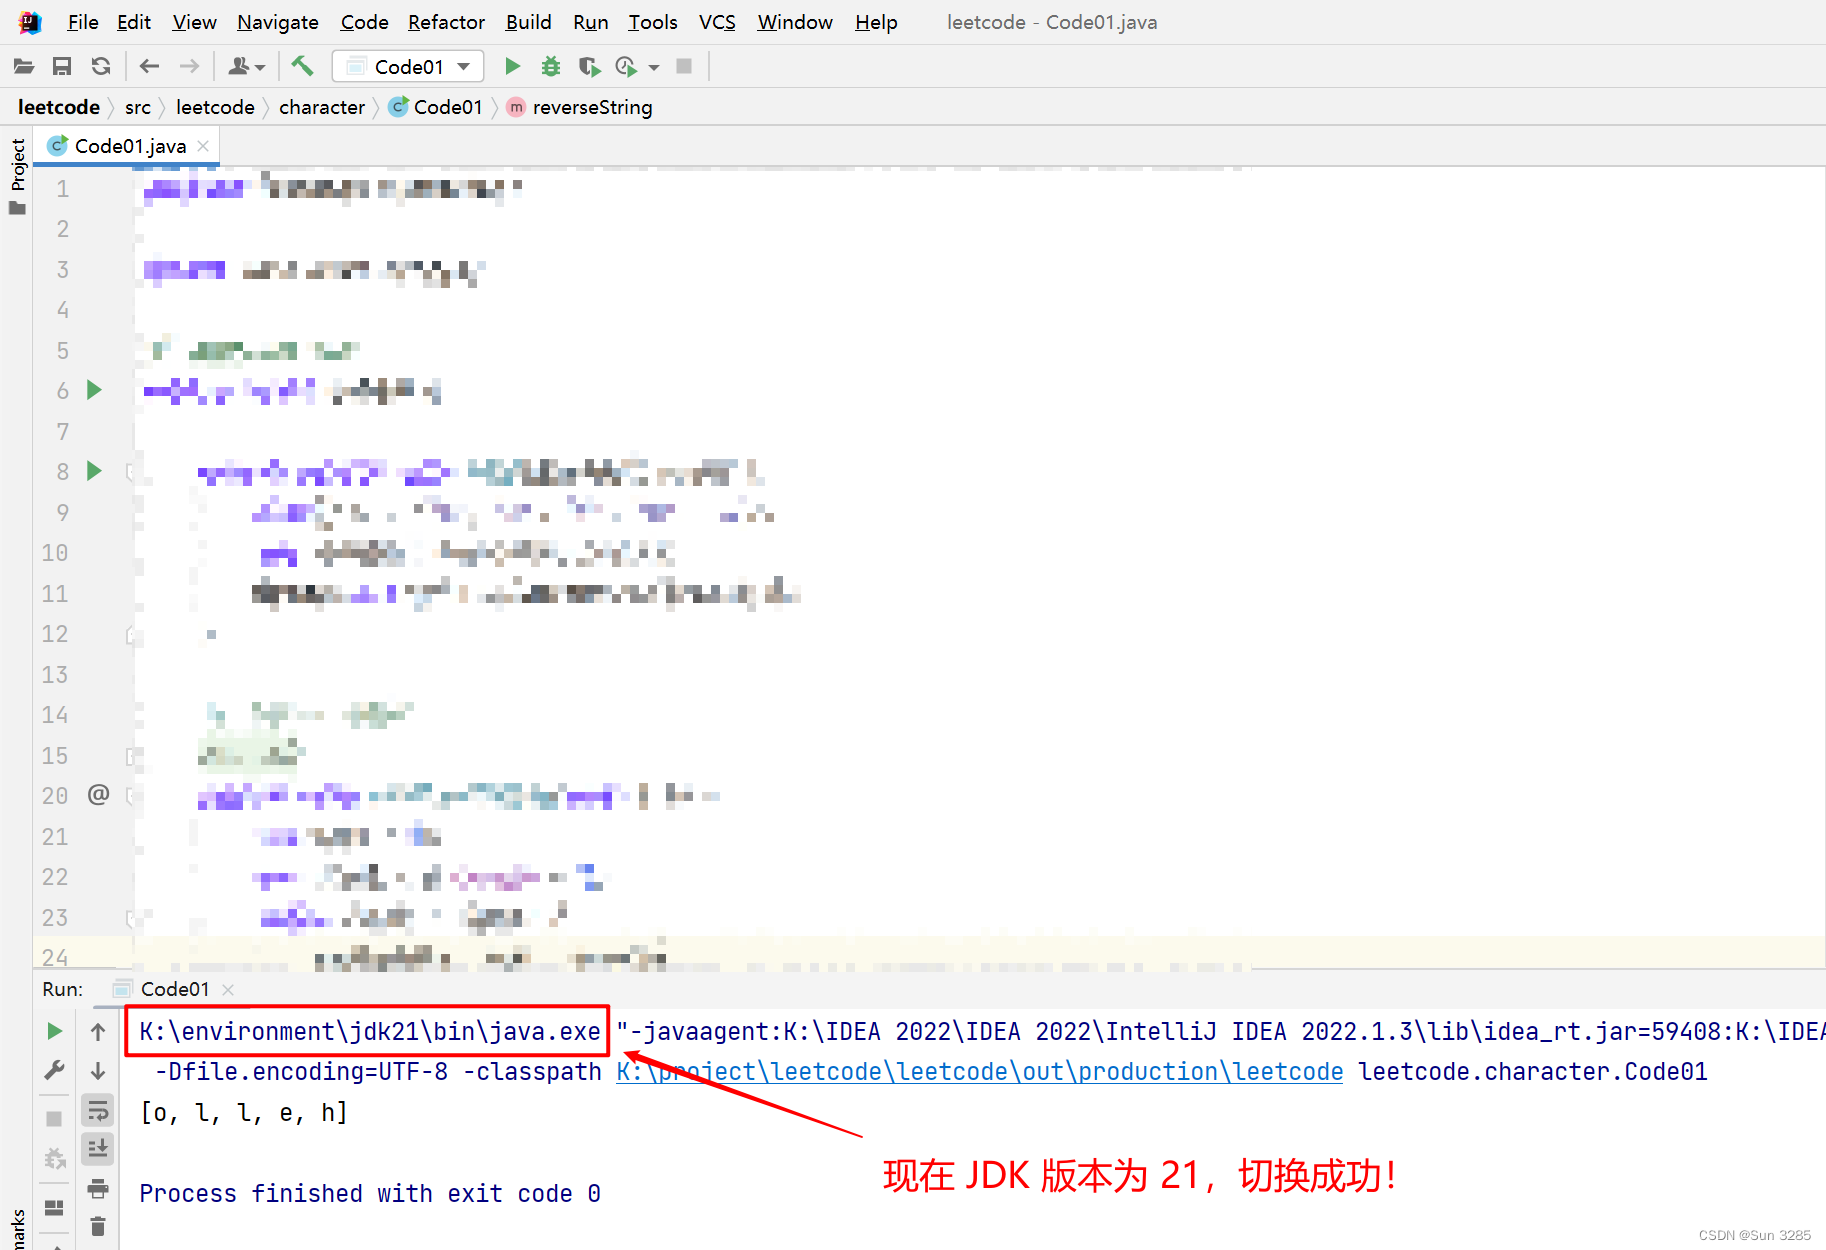Click the '[o, l, l, e, h]' output line
1826x1250 pixels.
[244, 1112]
